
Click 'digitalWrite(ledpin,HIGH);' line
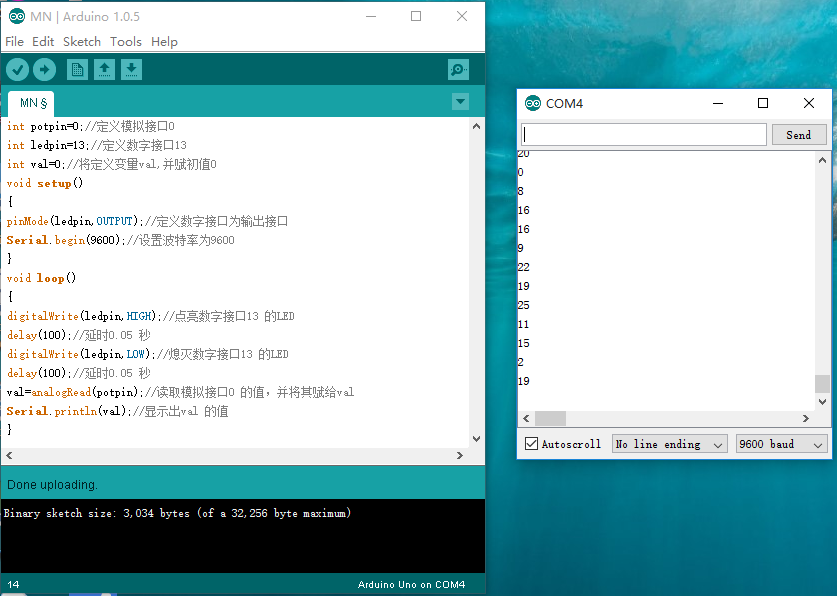pyautogui.click(x=151, y=316)
